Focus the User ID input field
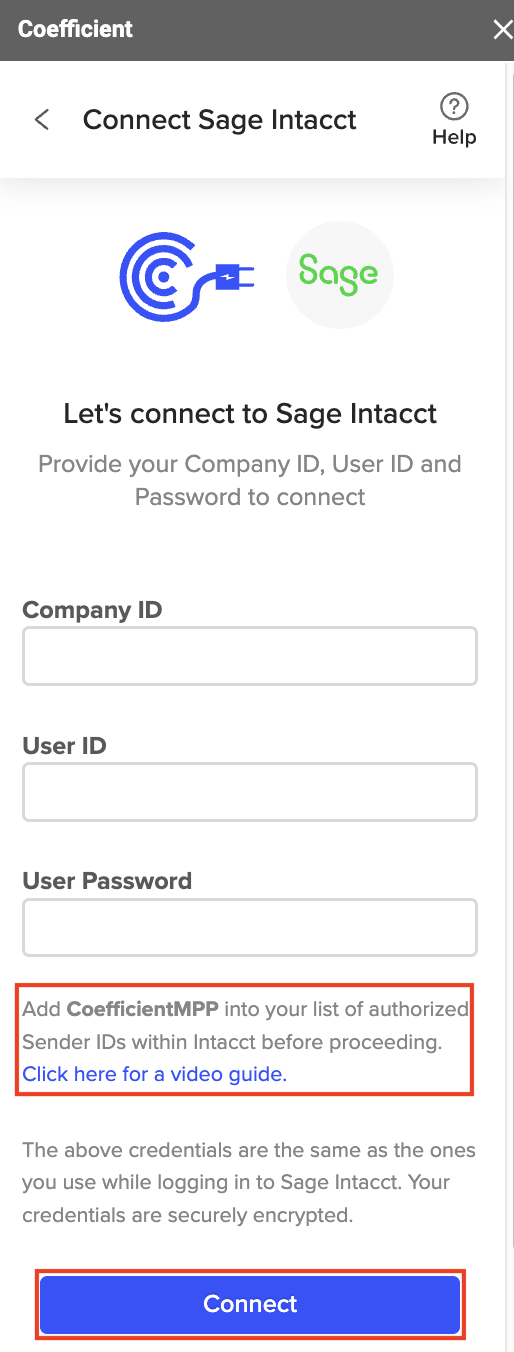Viewport: 514px width, 1352px height. (250, 792)
